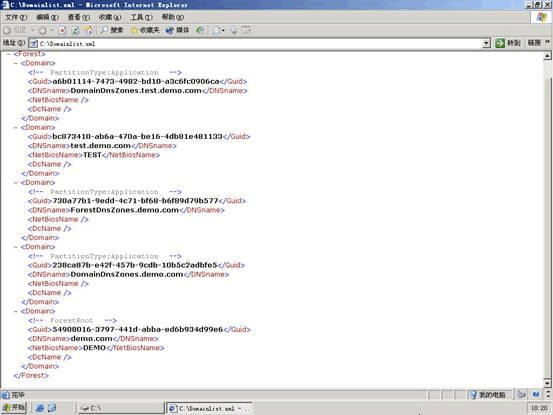The height and width of the screenshot is (415, 553).
Task: Click the Refresh page icon
Action: [x=75, y=31]
